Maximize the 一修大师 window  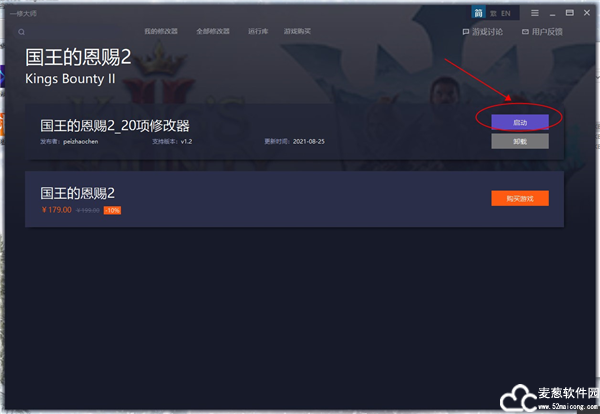point(569,13)
